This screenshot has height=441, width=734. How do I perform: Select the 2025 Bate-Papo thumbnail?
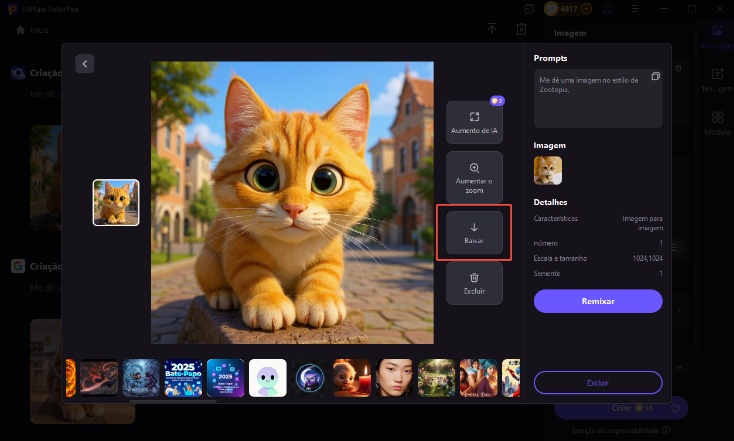[x=183, y=378]
